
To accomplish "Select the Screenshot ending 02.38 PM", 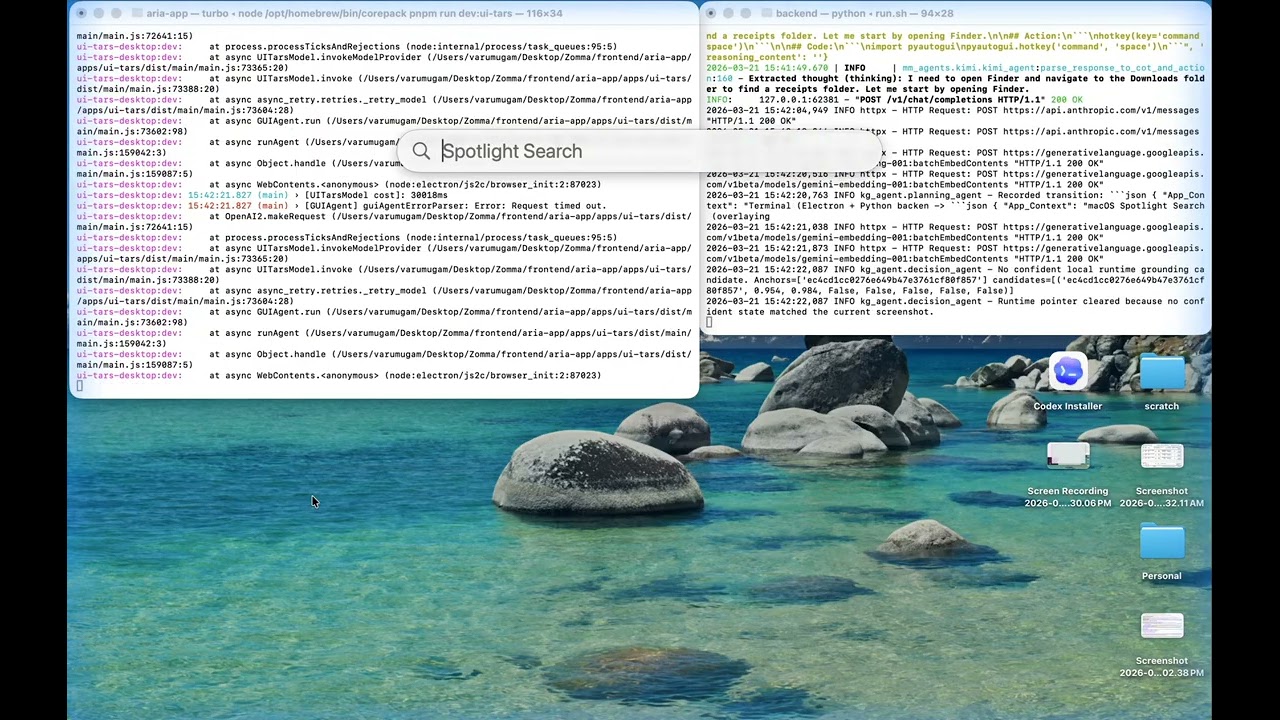I will tap(1162, 627).
